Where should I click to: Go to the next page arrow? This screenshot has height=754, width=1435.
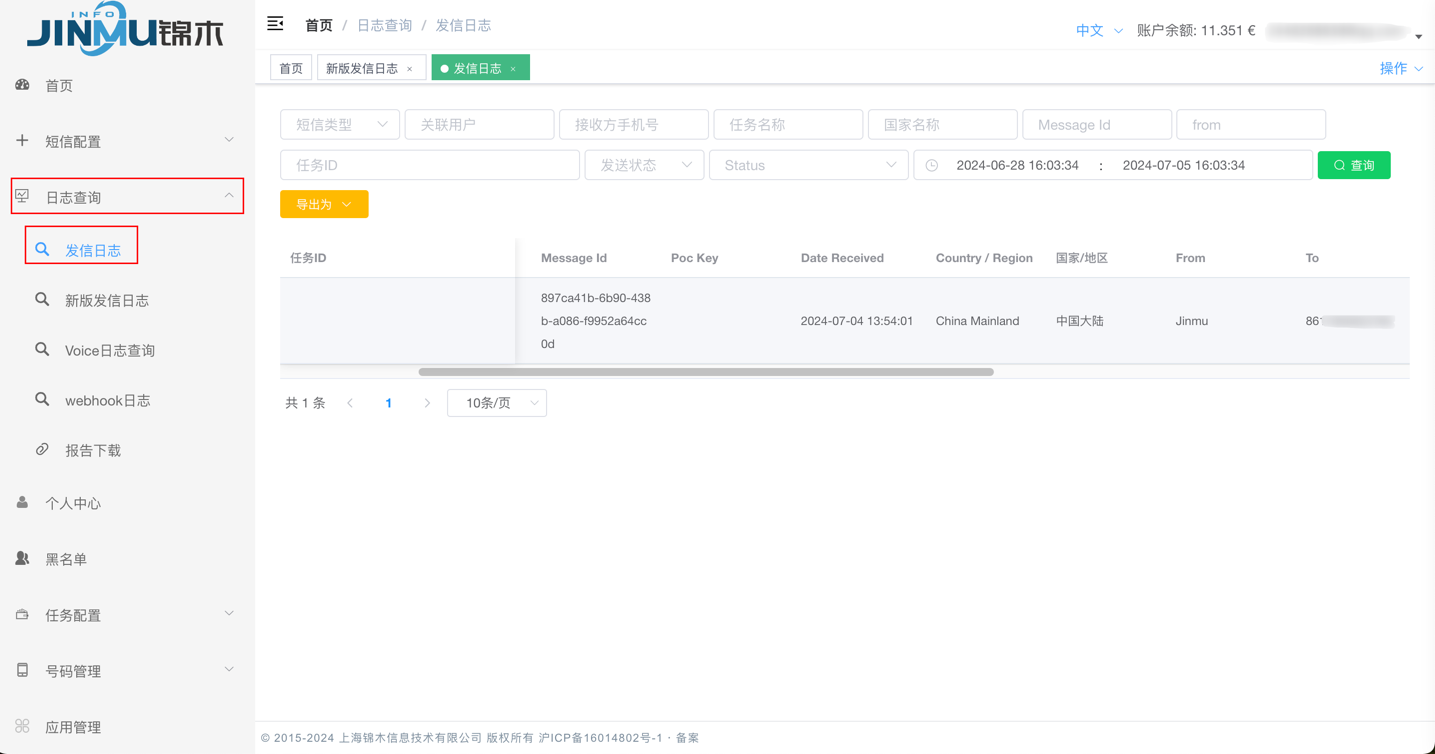click(427, 403)
